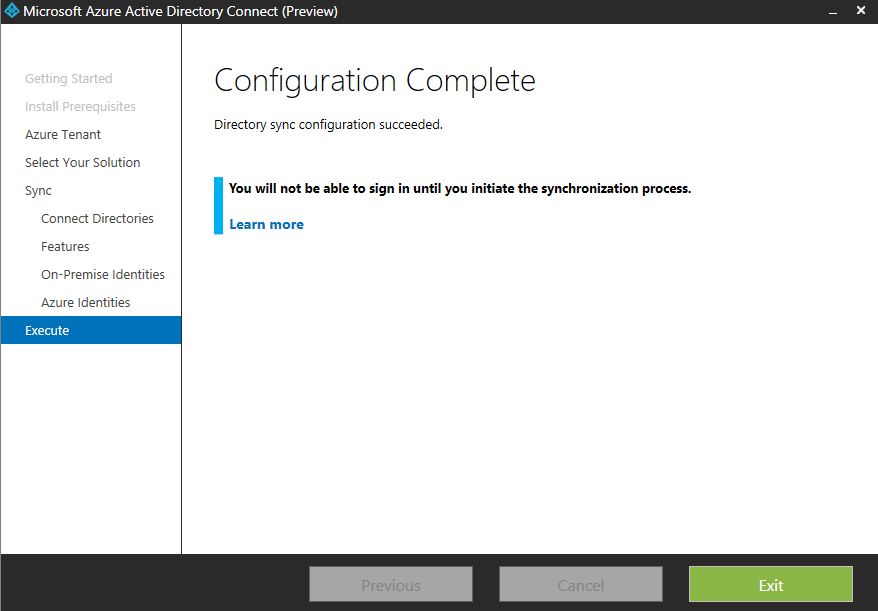Click the synchronization warning message text
Screen dimensions: 878x611
click(460, 189)
